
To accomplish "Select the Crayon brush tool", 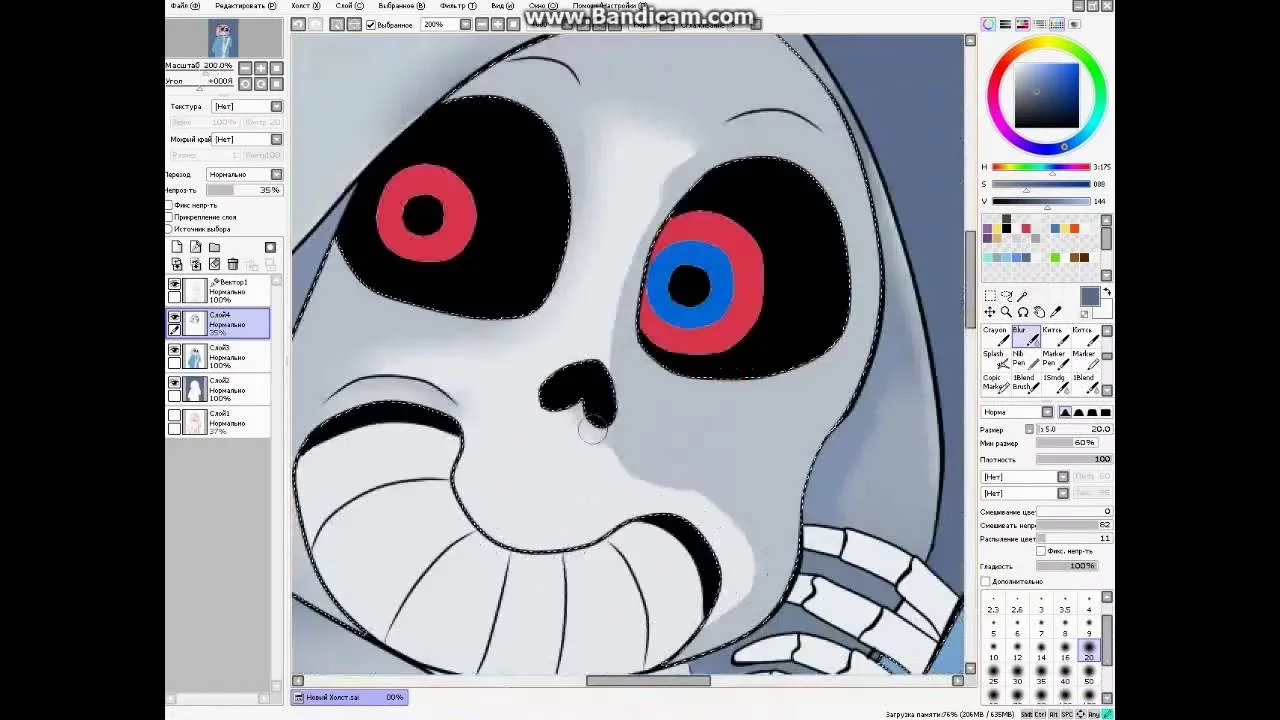I will 996,336.
